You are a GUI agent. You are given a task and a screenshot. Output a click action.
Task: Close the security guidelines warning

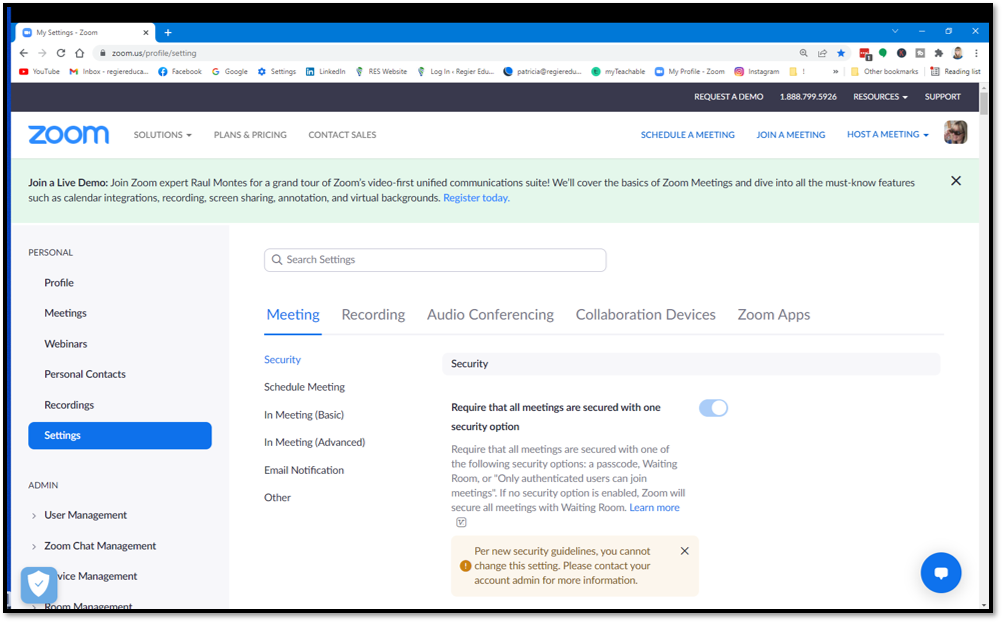click(684, 551)
